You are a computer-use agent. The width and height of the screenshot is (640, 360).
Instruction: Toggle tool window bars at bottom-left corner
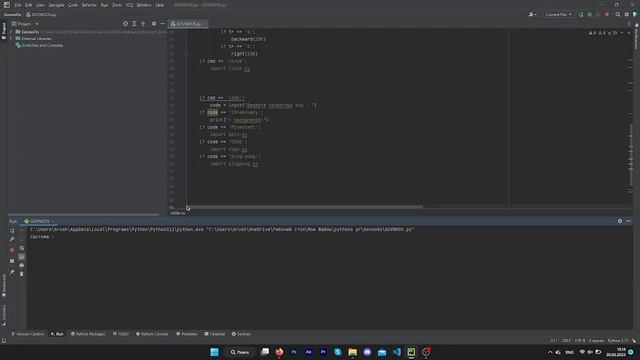click(x=4, y=340)
